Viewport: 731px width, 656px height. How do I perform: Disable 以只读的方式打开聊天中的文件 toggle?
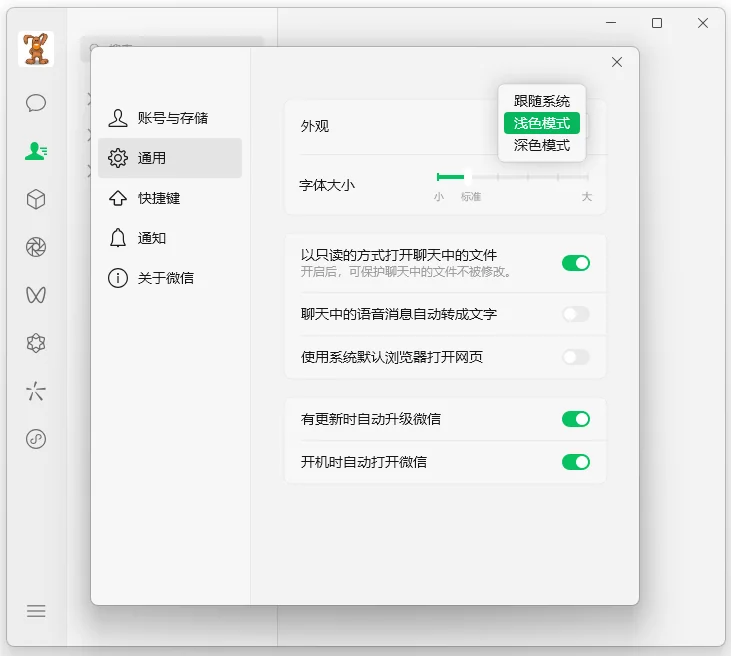[576, 263]
